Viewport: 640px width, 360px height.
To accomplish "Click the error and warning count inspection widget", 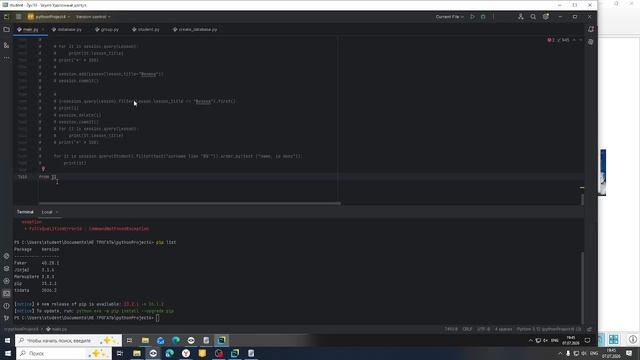I will [x=558, y=40].
